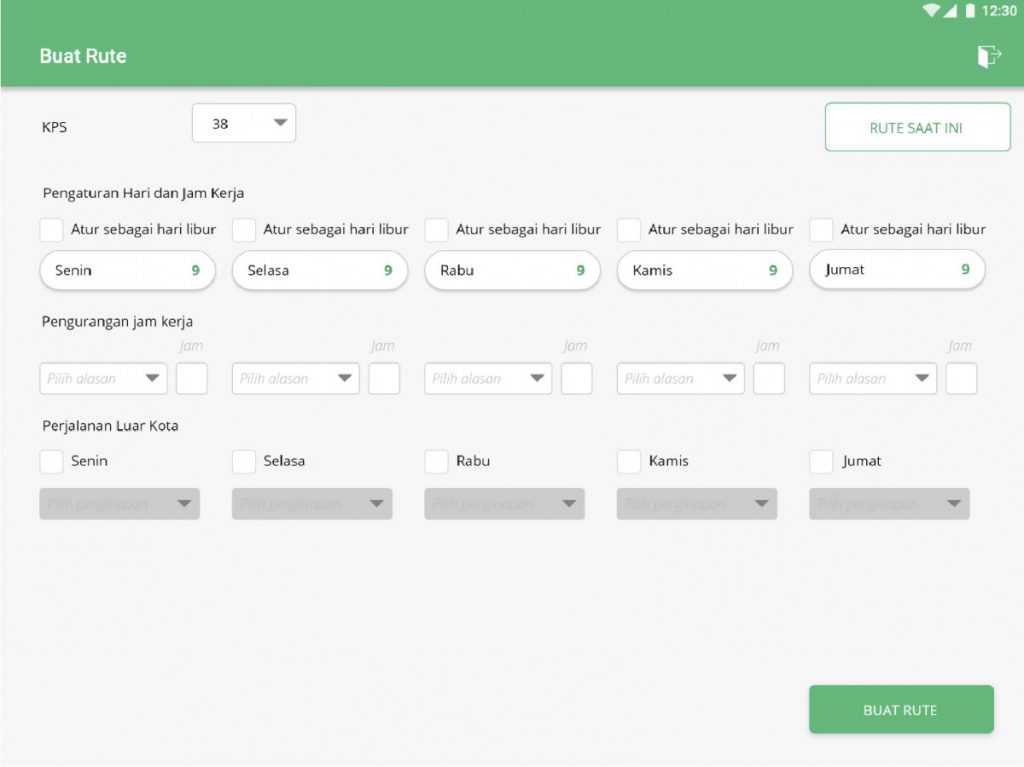
Task: Click the Jam input box under Rabu
Action: pos(576,379)
